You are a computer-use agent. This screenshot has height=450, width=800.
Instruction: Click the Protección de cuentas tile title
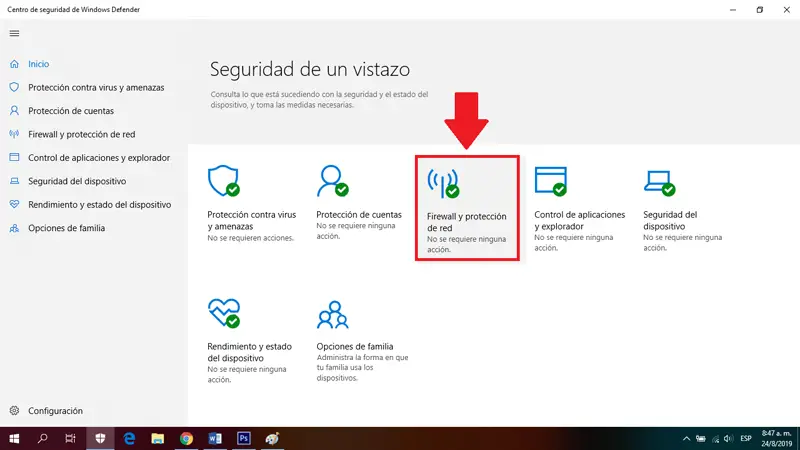pyautogui.click(x=359, y=215)
